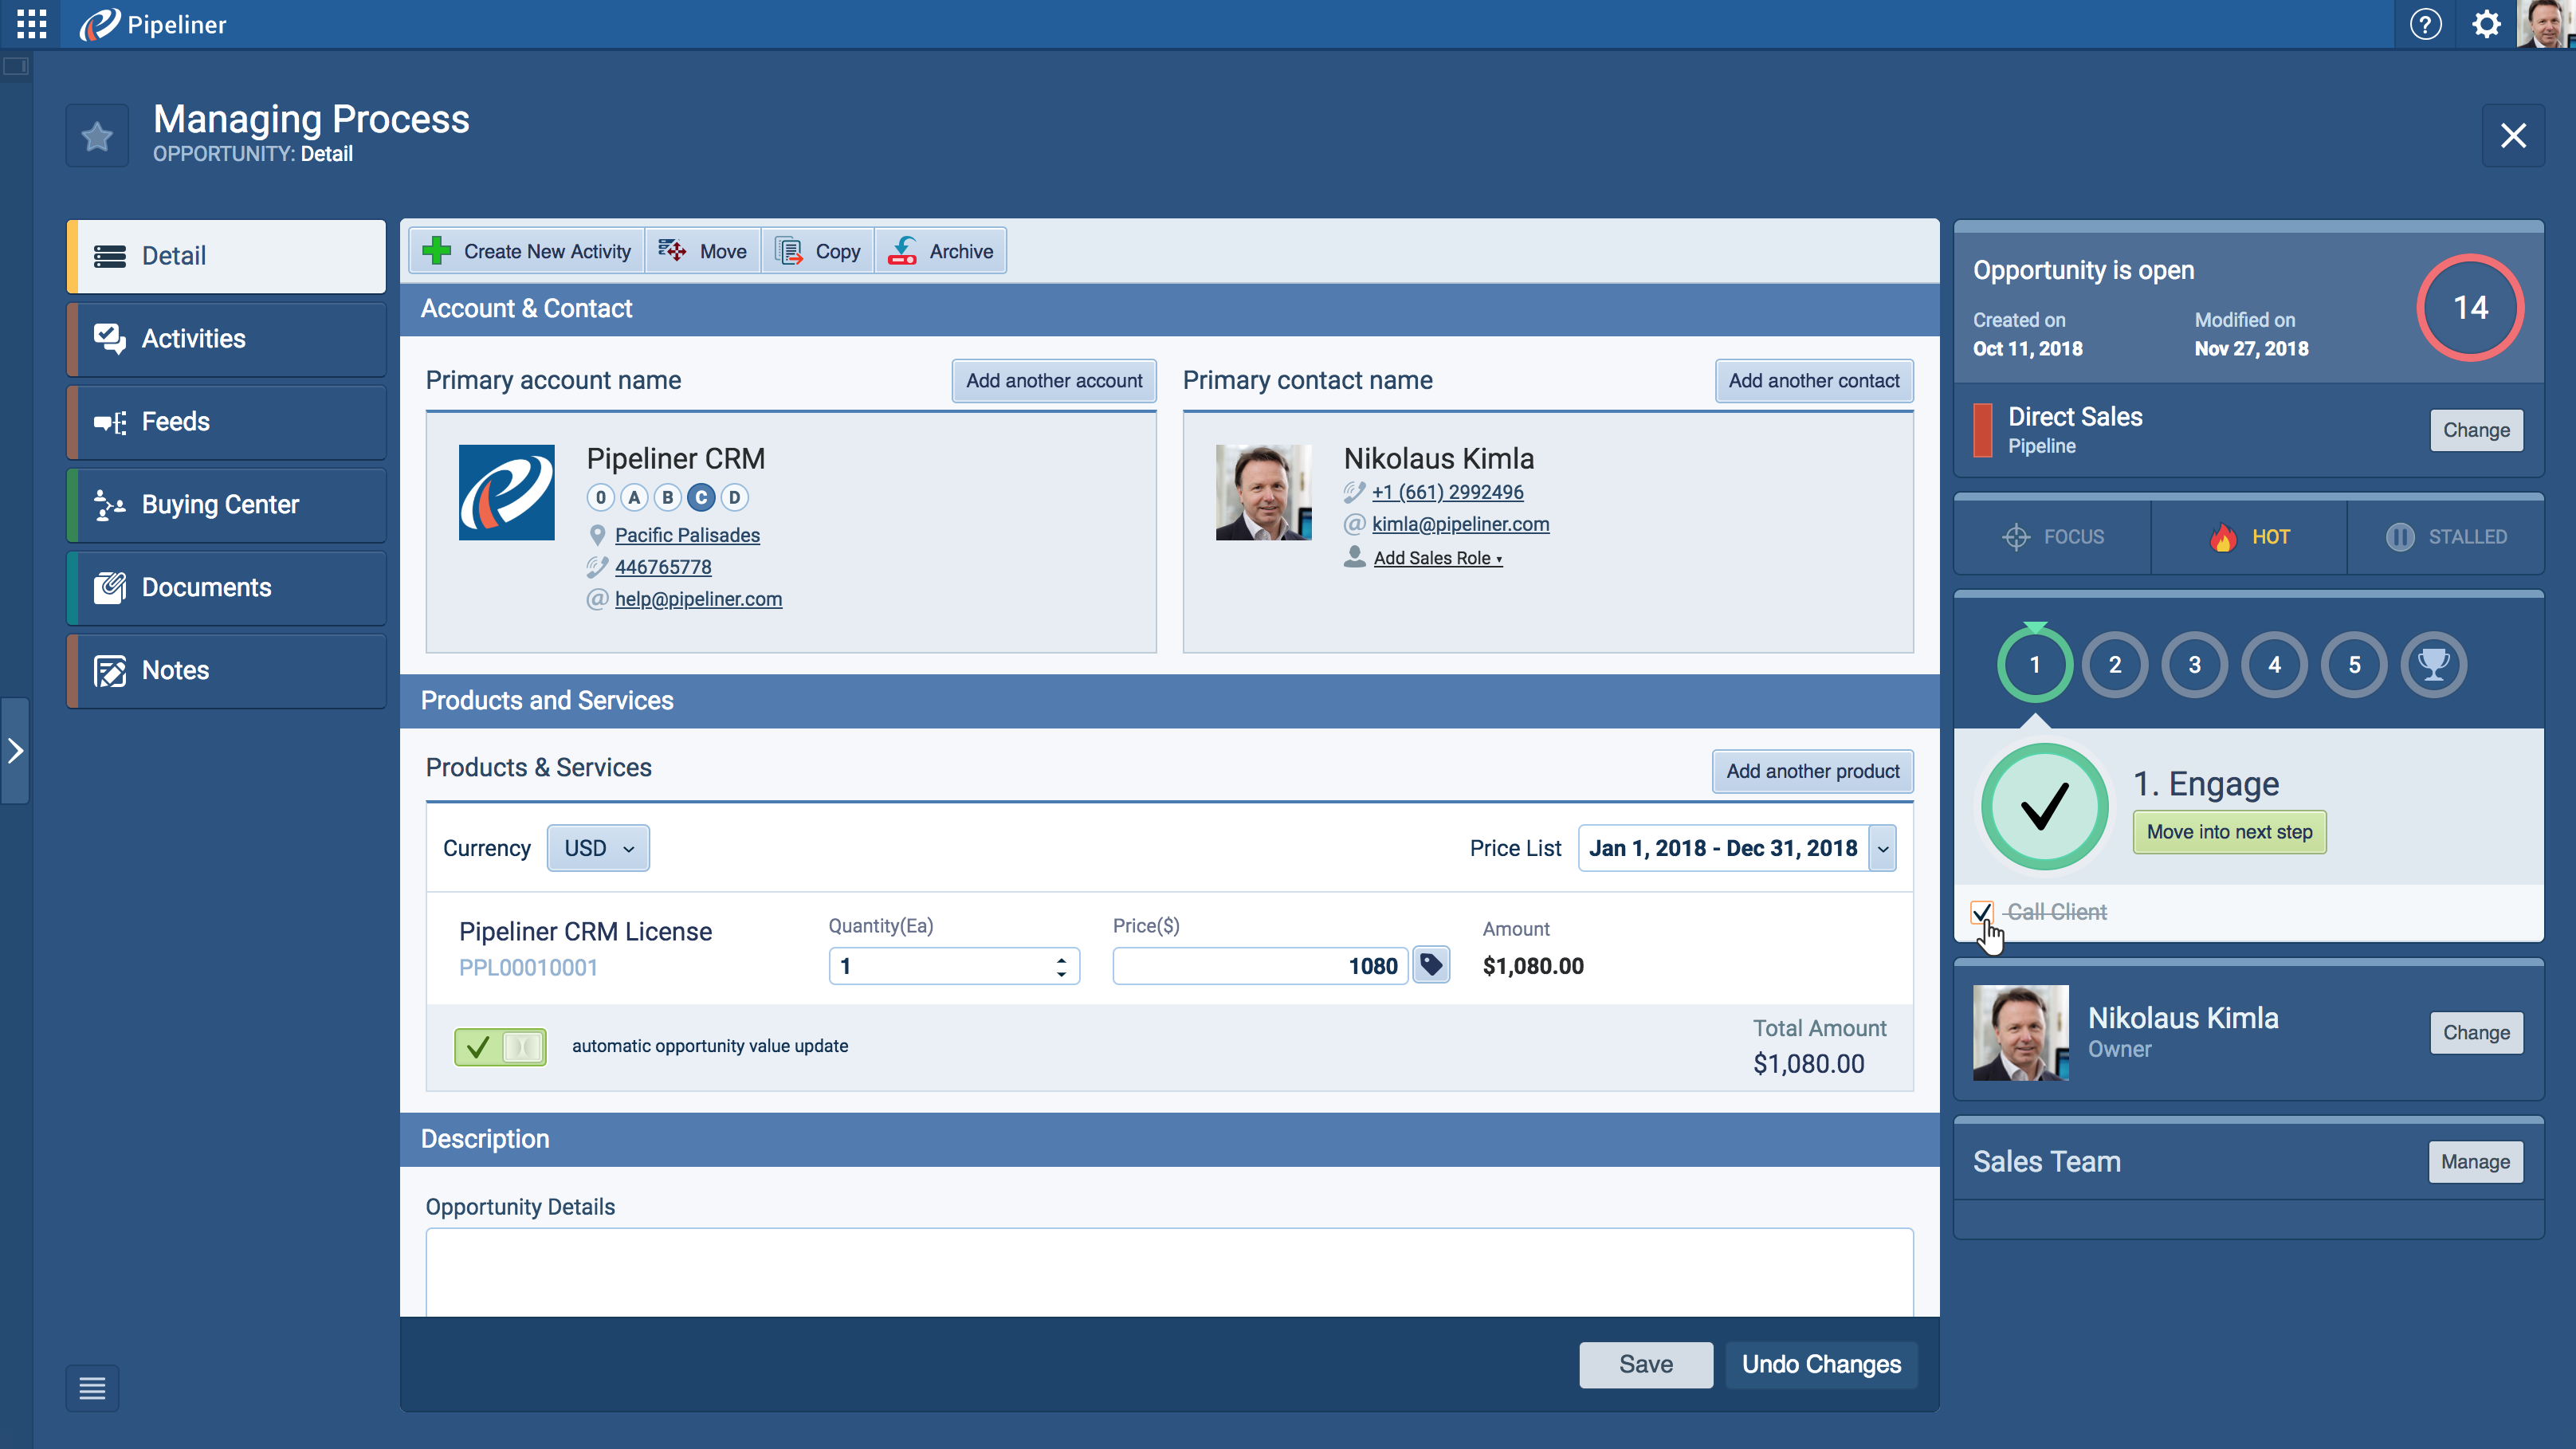Toggle the HOT flag
Image resolution: width=2576 pixels, height=1449 pixels.
[2249, 537]
